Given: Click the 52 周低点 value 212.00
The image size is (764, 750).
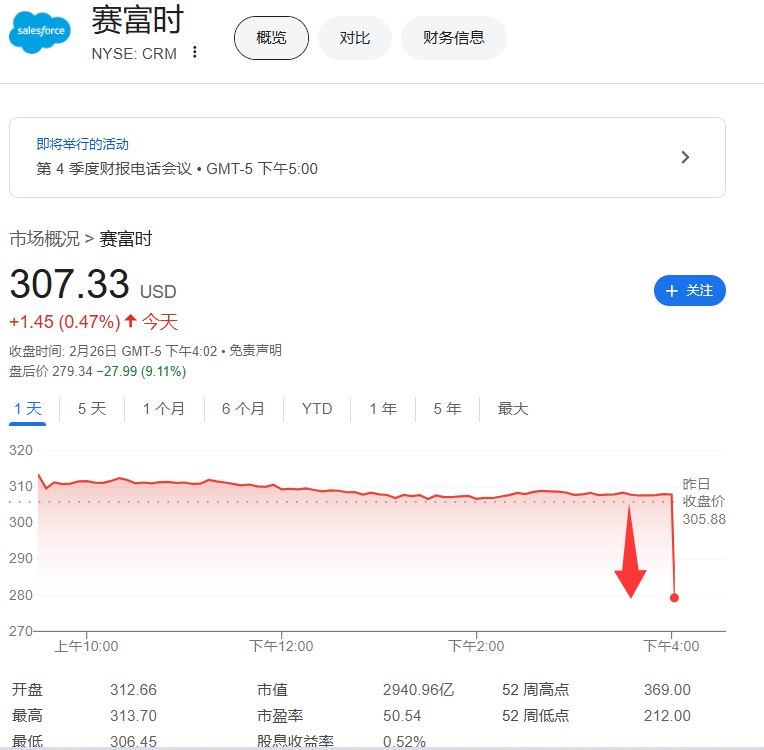Looking at the screenshot, I should [x=667, y=715].
